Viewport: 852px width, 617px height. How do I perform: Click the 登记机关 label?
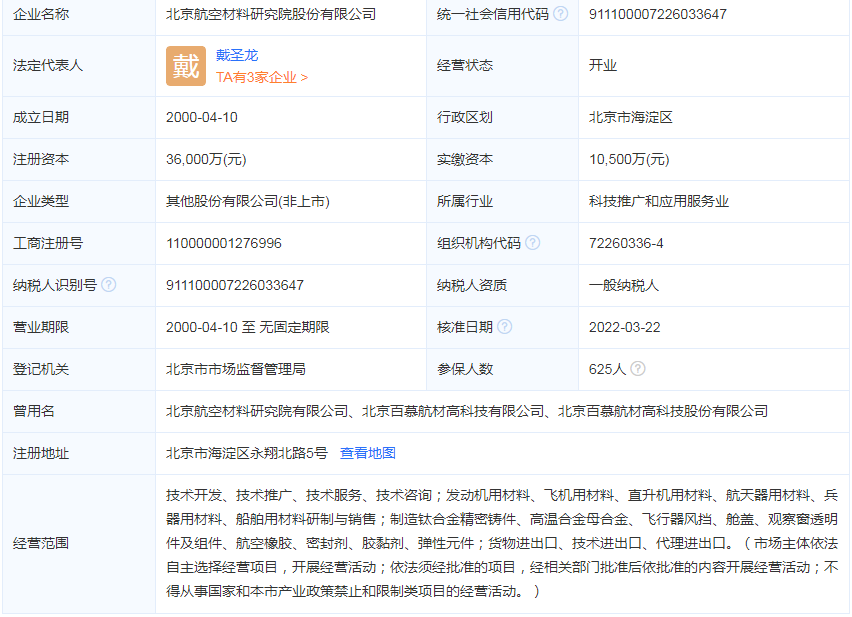point(41,369)
